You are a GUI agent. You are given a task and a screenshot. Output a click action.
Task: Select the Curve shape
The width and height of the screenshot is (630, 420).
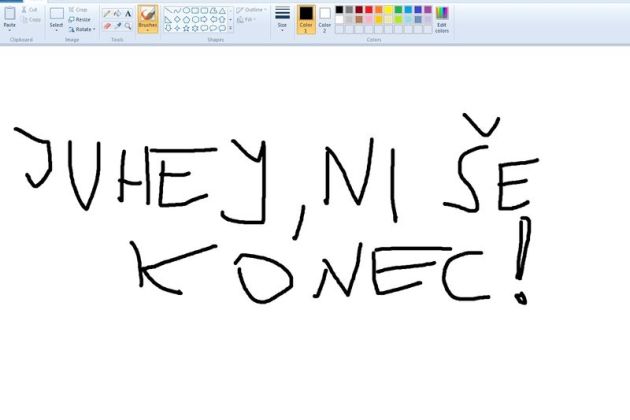pos(177,10)
